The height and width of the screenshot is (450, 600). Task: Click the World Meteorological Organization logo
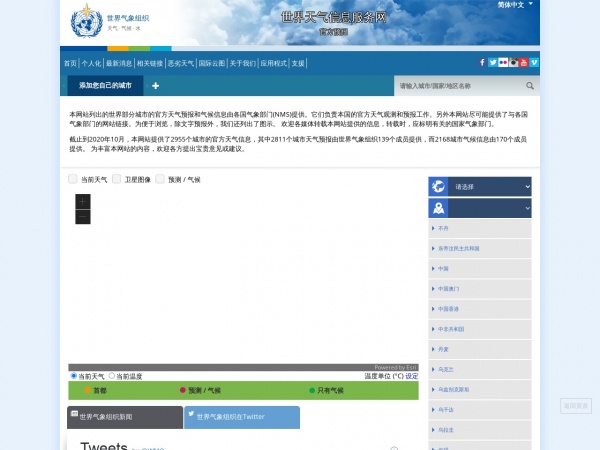(87, 21)
